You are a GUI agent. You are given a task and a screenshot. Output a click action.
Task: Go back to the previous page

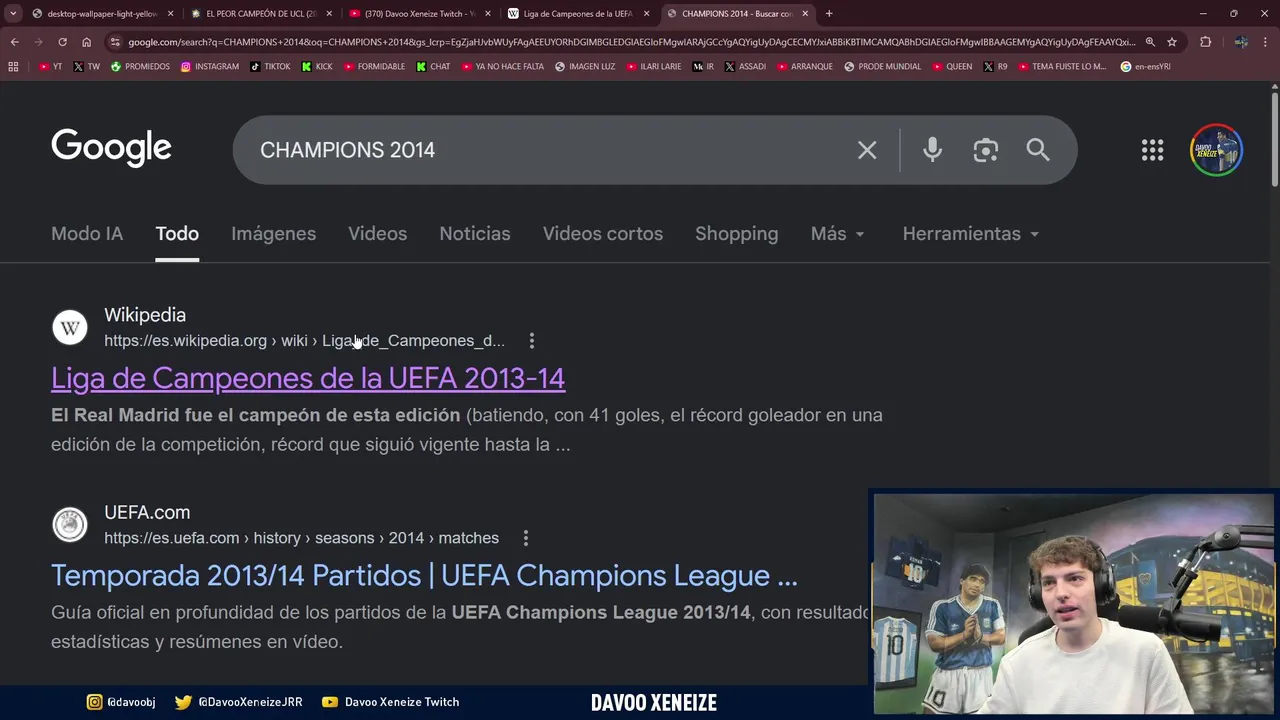click(x=14, y=42)
